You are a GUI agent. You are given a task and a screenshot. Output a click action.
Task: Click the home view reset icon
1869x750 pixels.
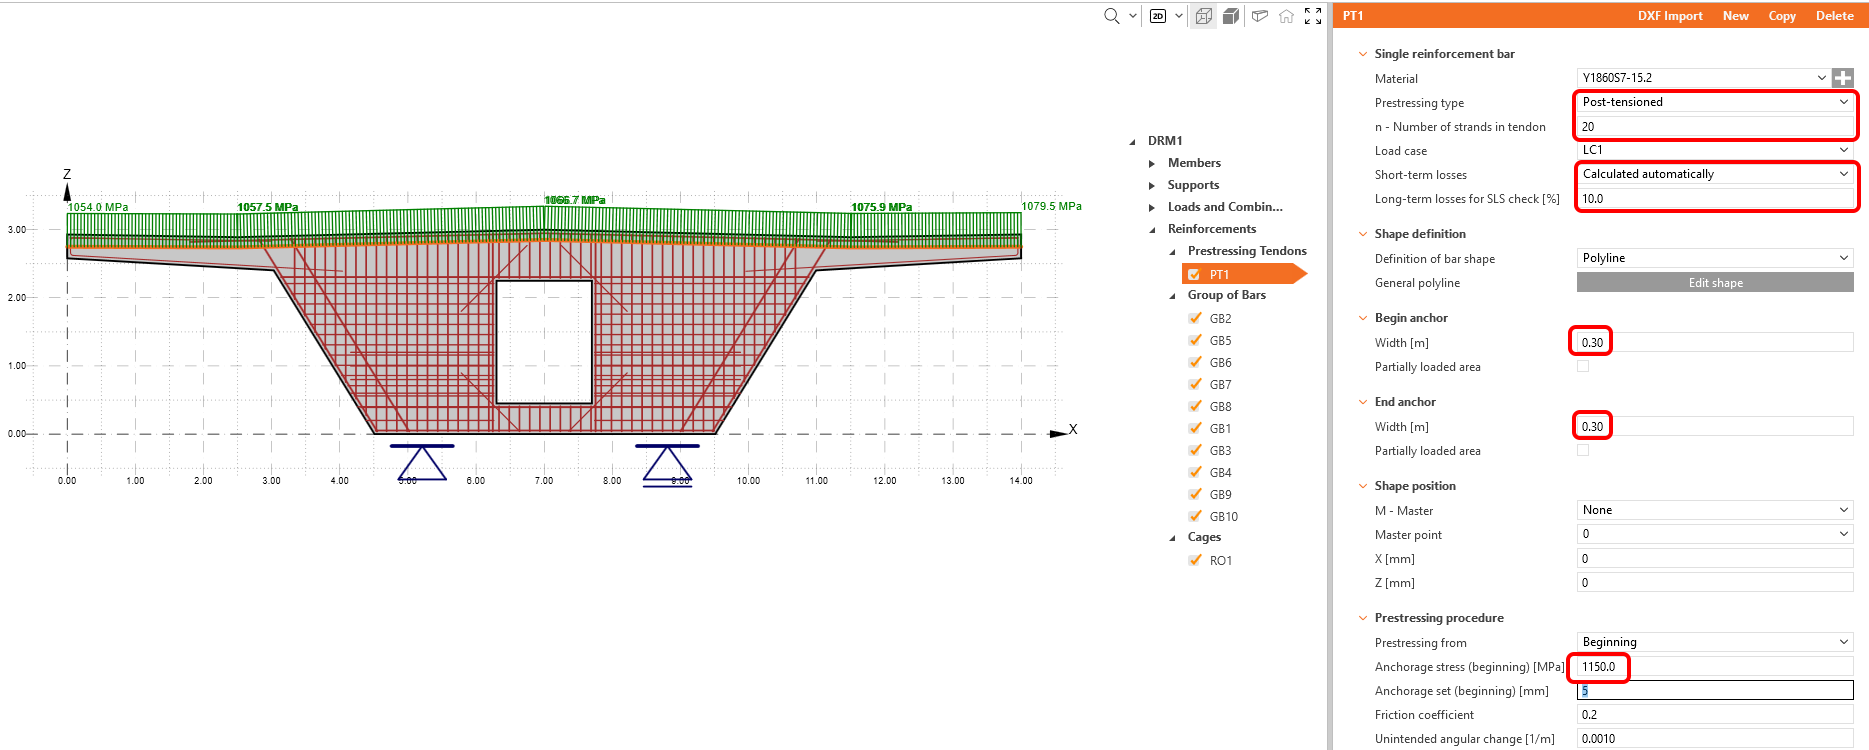tap(1286, 16)
